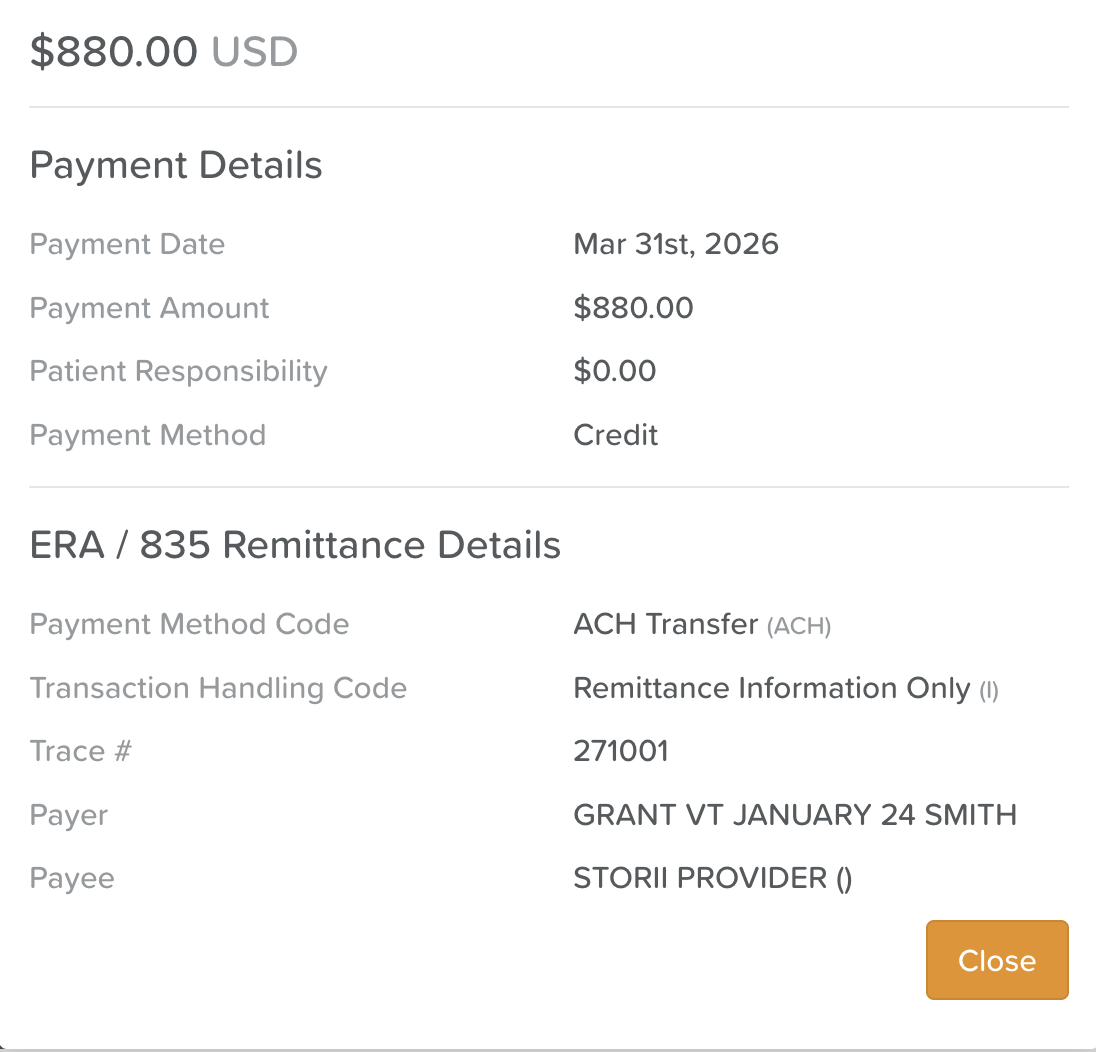
Task: Select the ERA / 835 Remittance Details heading
Action: coord(295,545)
